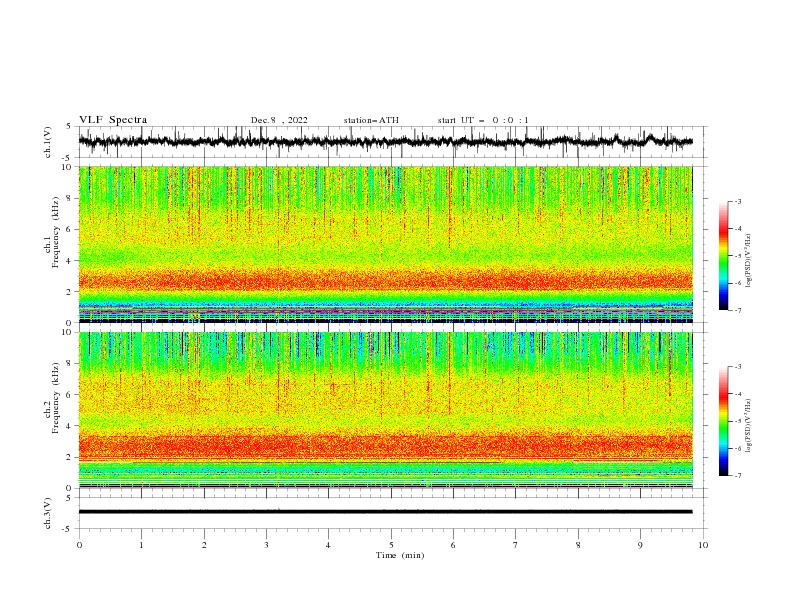Click the "5" tick on ch.1(V) axis

point(69,127)
